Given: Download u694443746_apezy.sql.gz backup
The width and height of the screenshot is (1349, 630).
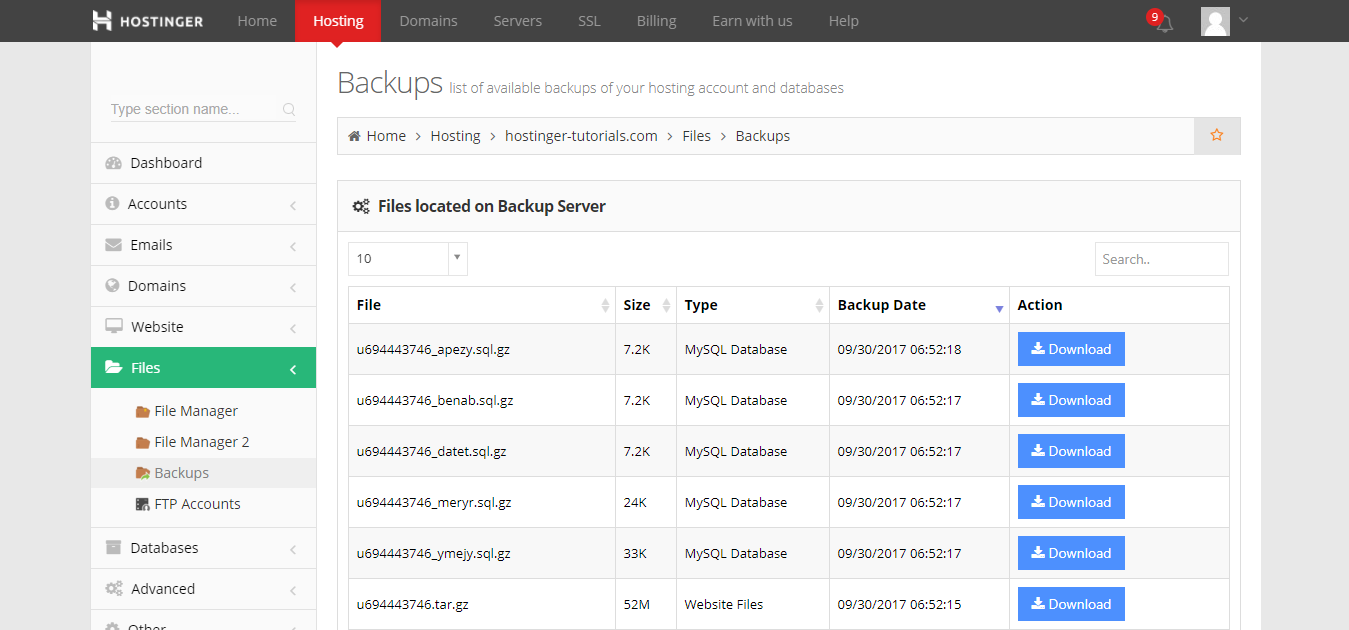Looking at the screenshot, I should (1071, 349).
